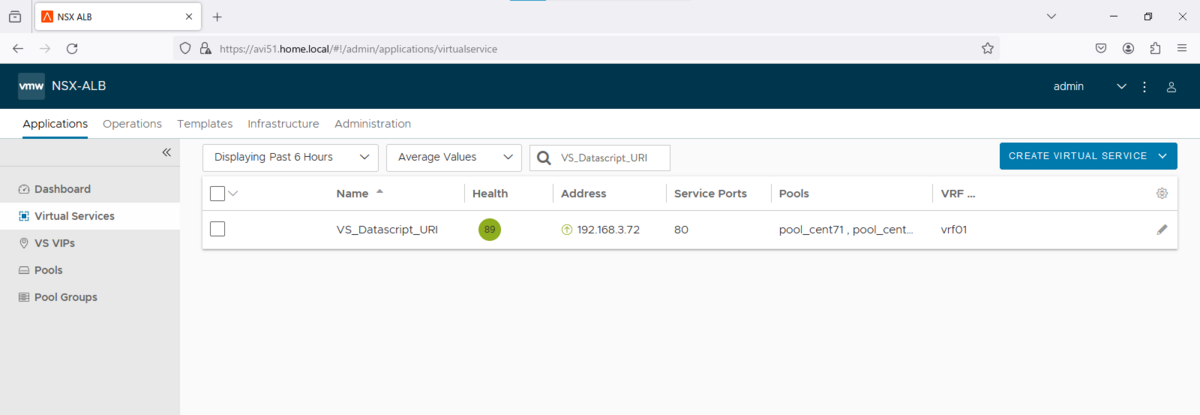Open the browser extensions icon
This screenshot has height=415, width=1200.
click(1155, 48)
